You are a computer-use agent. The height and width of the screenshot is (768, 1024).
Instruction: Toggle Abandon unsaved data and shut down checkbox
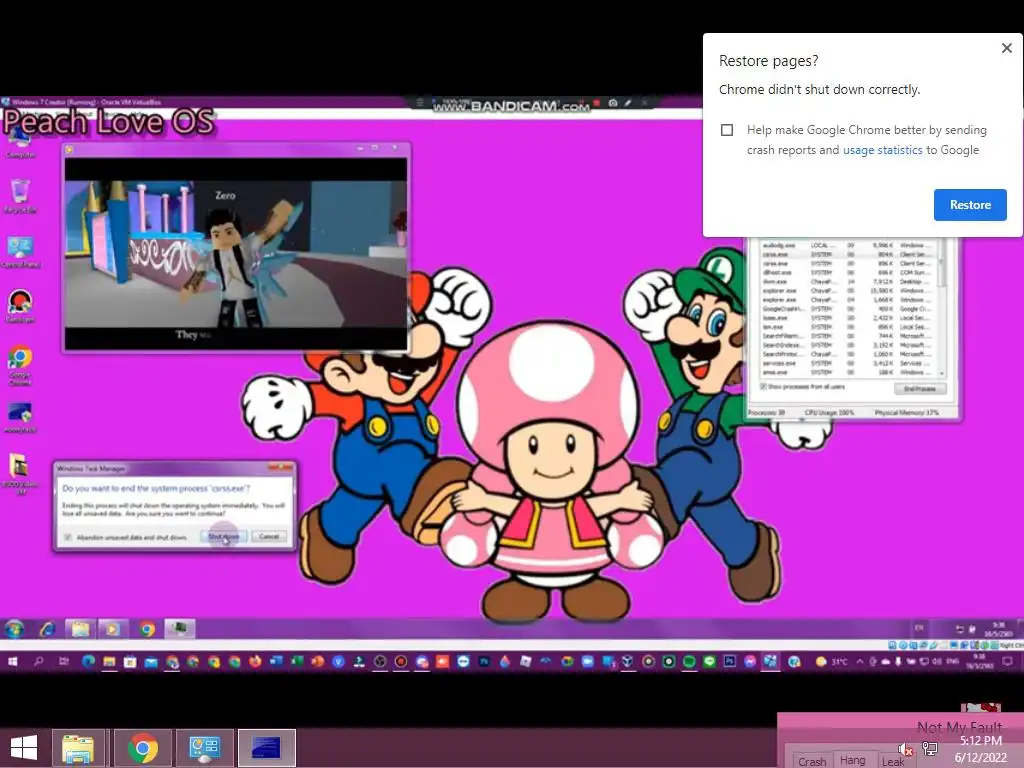point(67,537)
